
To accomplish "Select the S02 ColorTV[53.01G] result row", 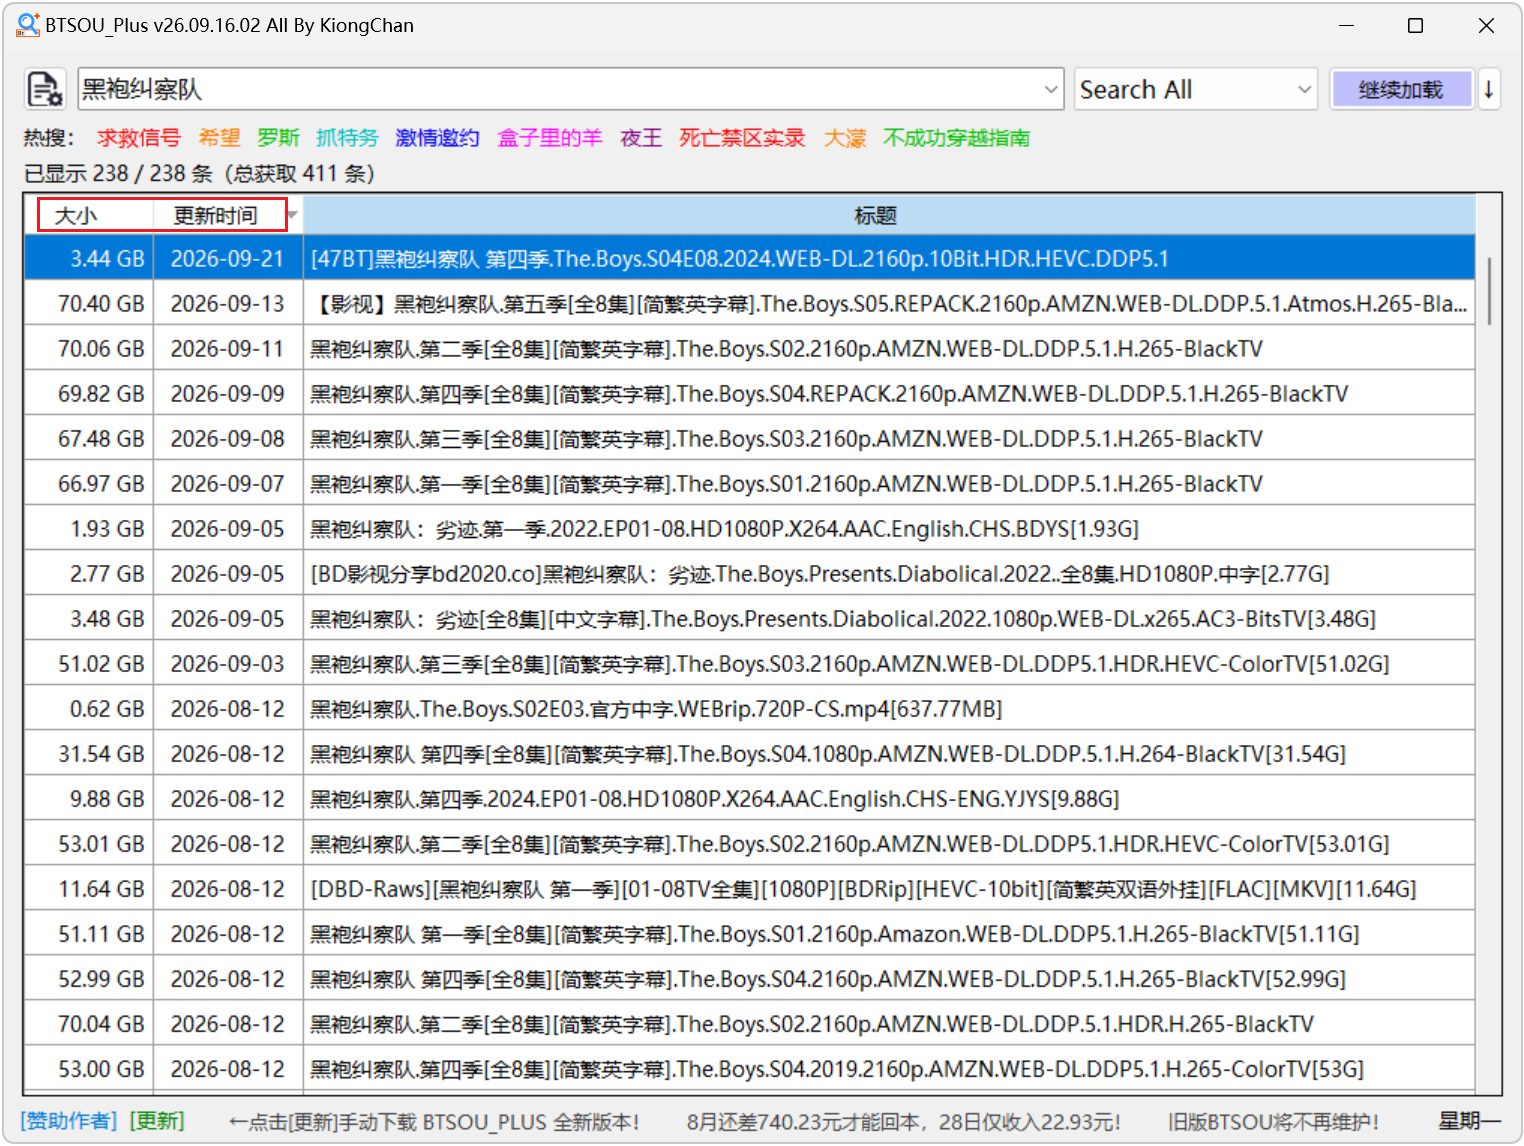I will click(749, 843).
